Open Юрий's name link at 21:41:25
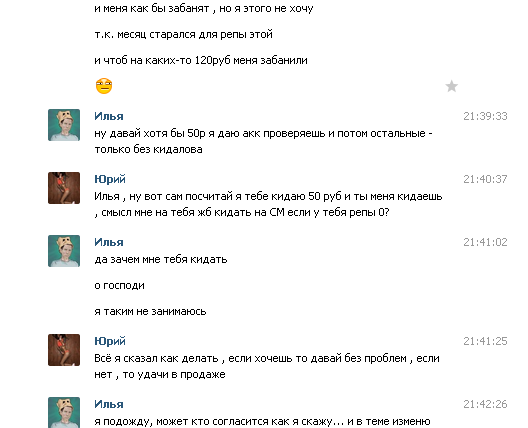Image resolution: width=528 pixels, height=428 pixels. (110, 341)
